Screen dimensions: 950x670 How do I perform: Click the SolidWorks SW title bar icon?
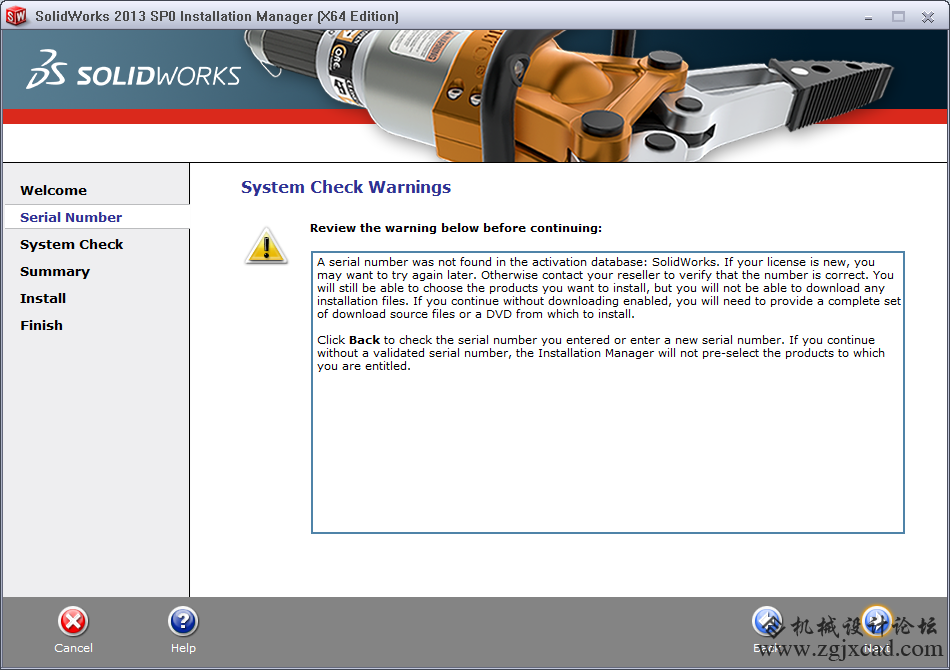(x=16, y=16)
